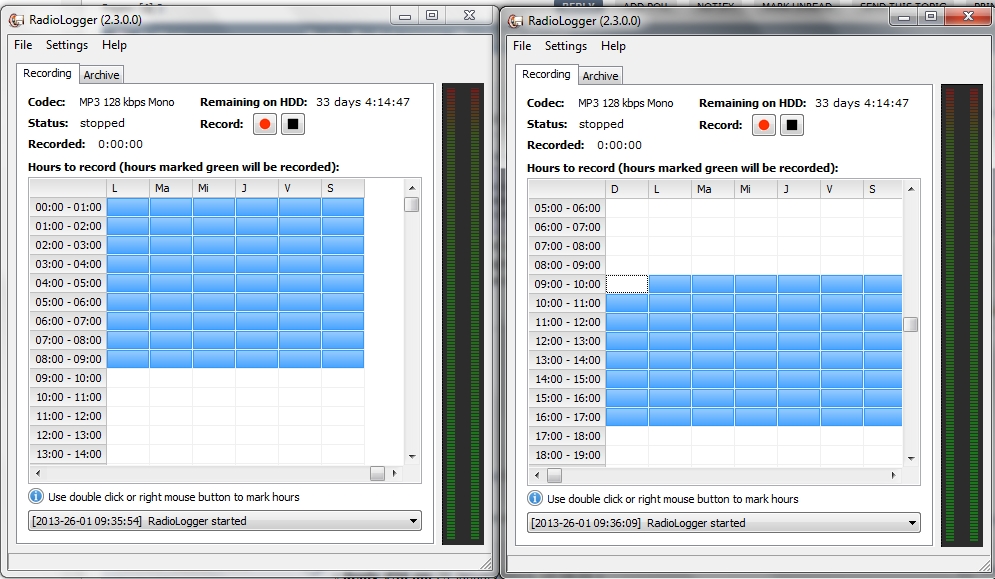The width and height of the screenshot is (995, 579).
Task: Expand the log dropdown in right window
Action: pos(912,523)
